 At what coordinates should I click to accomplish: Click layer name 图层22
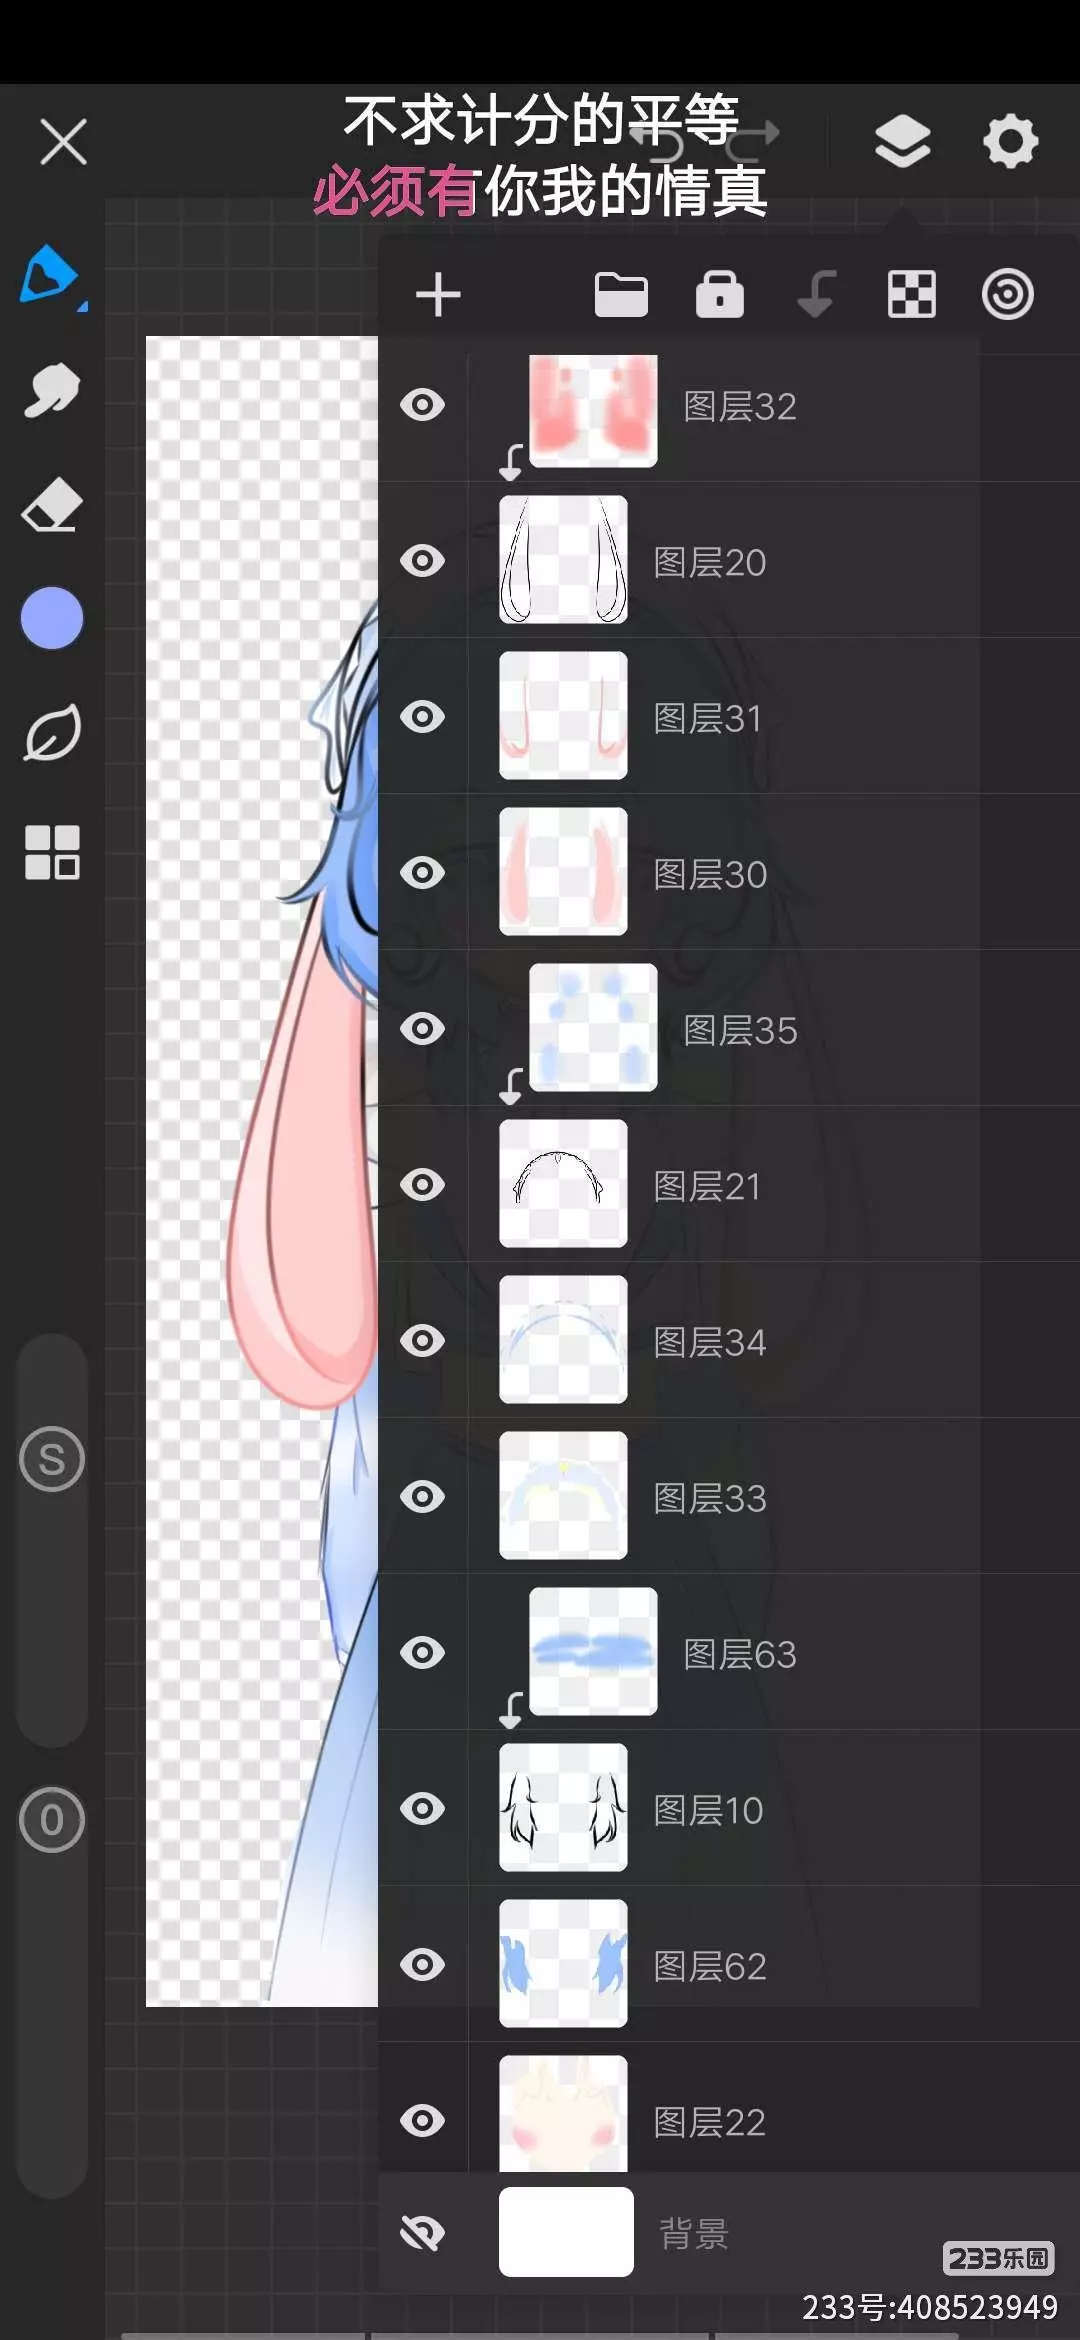click(710, 2123)
